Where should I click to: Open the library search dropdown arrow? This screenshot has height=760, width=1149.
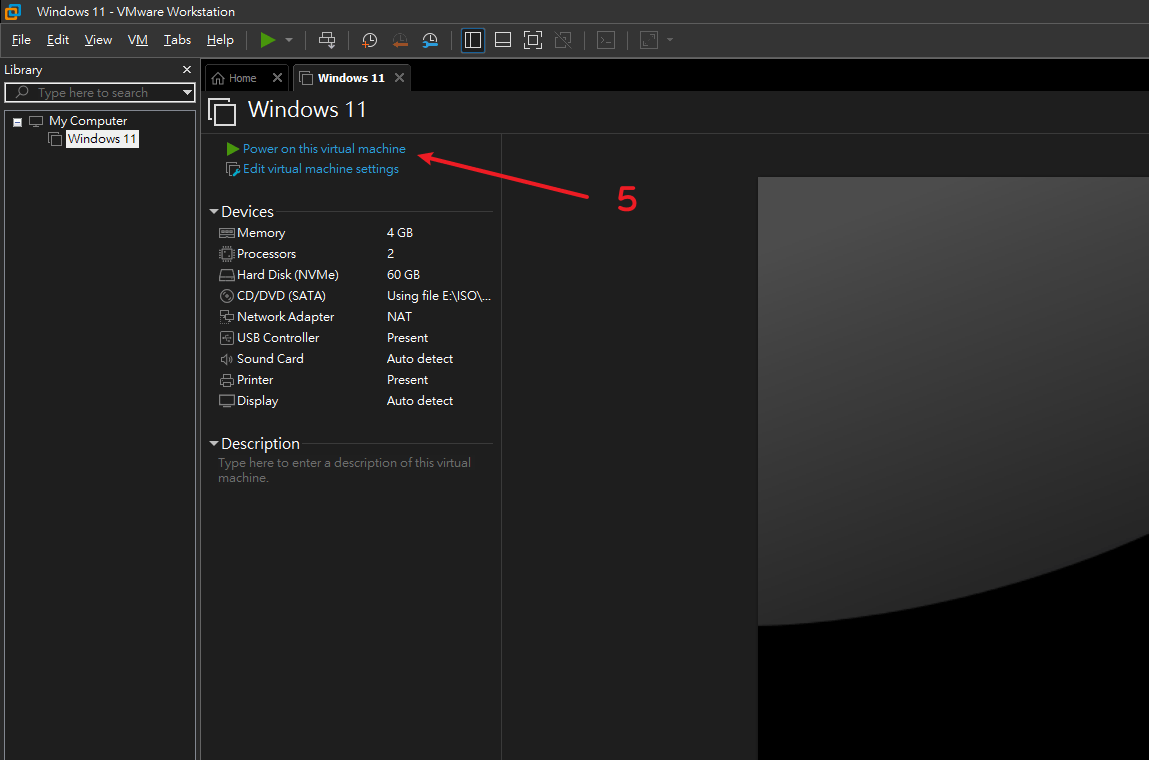[187, 93]
